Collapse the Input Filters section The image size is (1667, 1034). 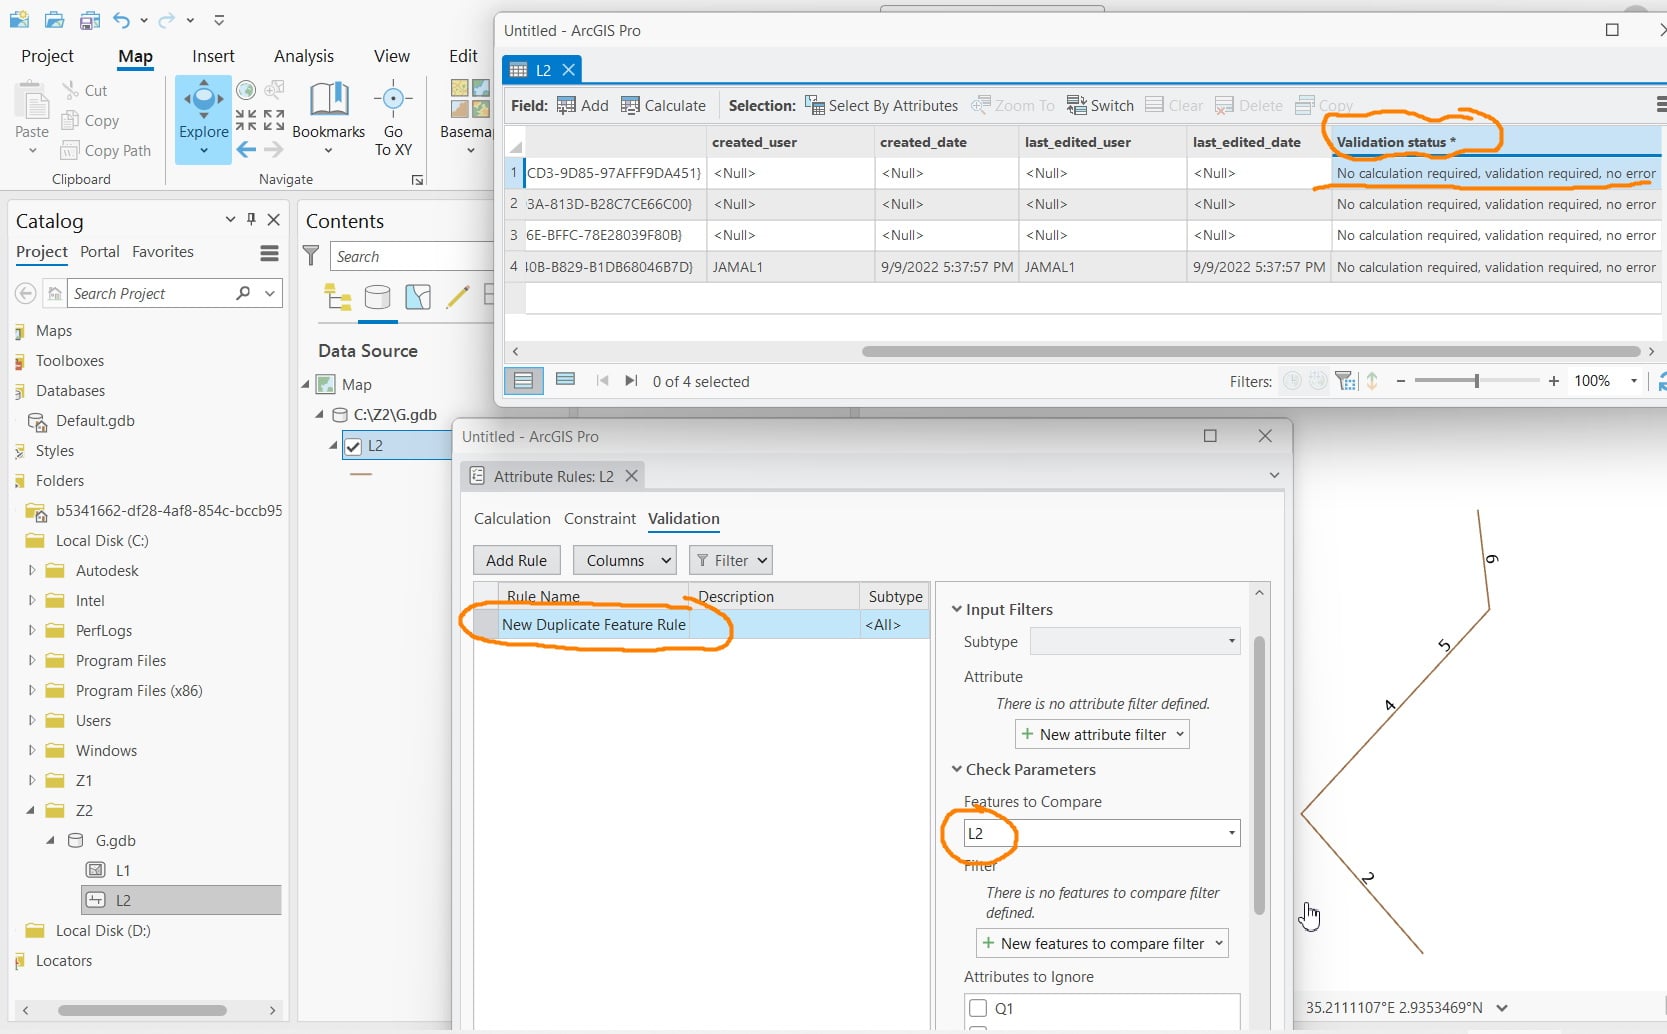(x=956, y=609)
